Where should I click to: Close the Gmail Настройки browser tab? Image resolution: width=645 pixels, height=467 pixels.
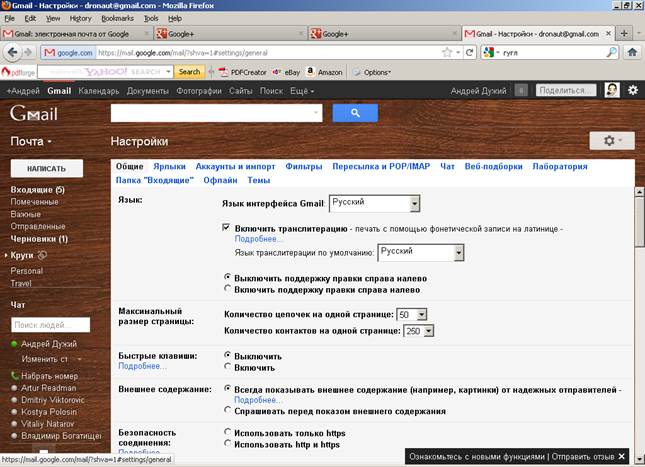coord(608,34)
